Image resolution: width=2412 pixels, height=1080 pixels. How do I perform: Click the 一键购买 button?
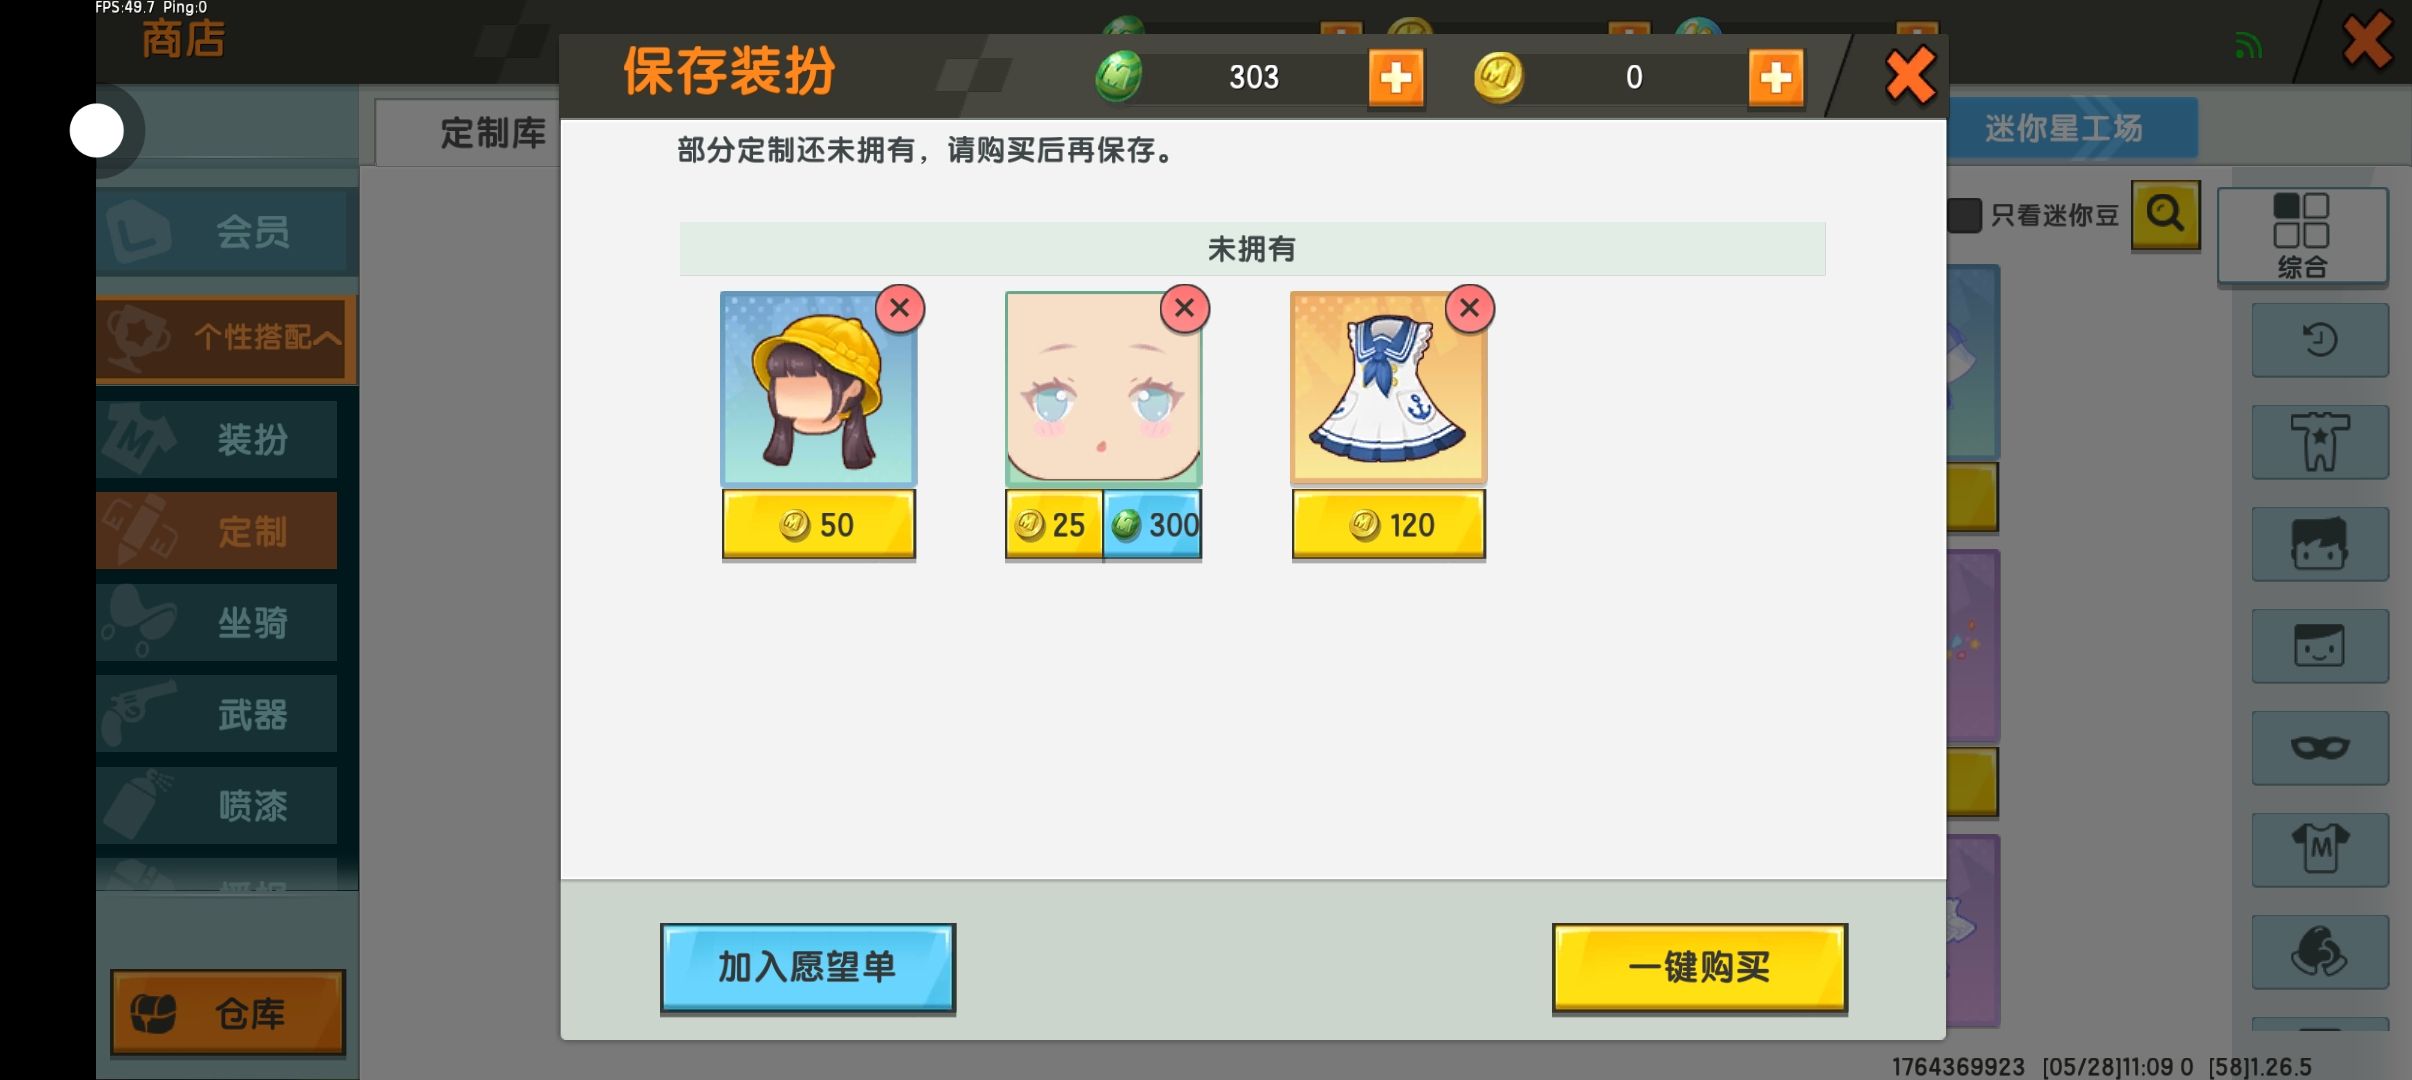tap(1699, 967)
